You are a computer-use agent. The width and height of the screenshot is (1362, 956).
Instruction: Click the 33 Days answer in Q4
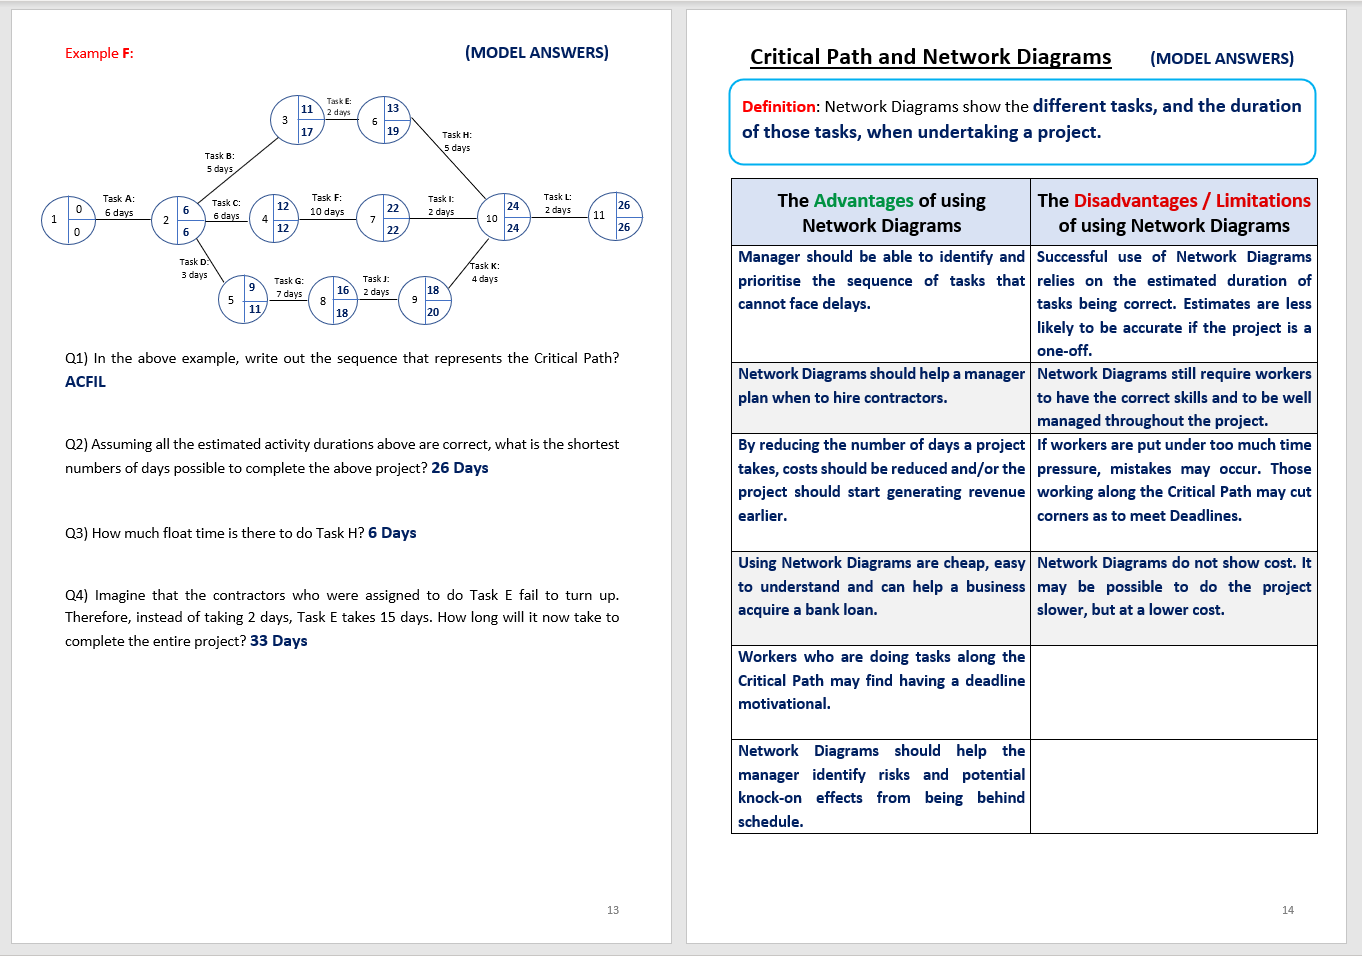pos(277,640)
